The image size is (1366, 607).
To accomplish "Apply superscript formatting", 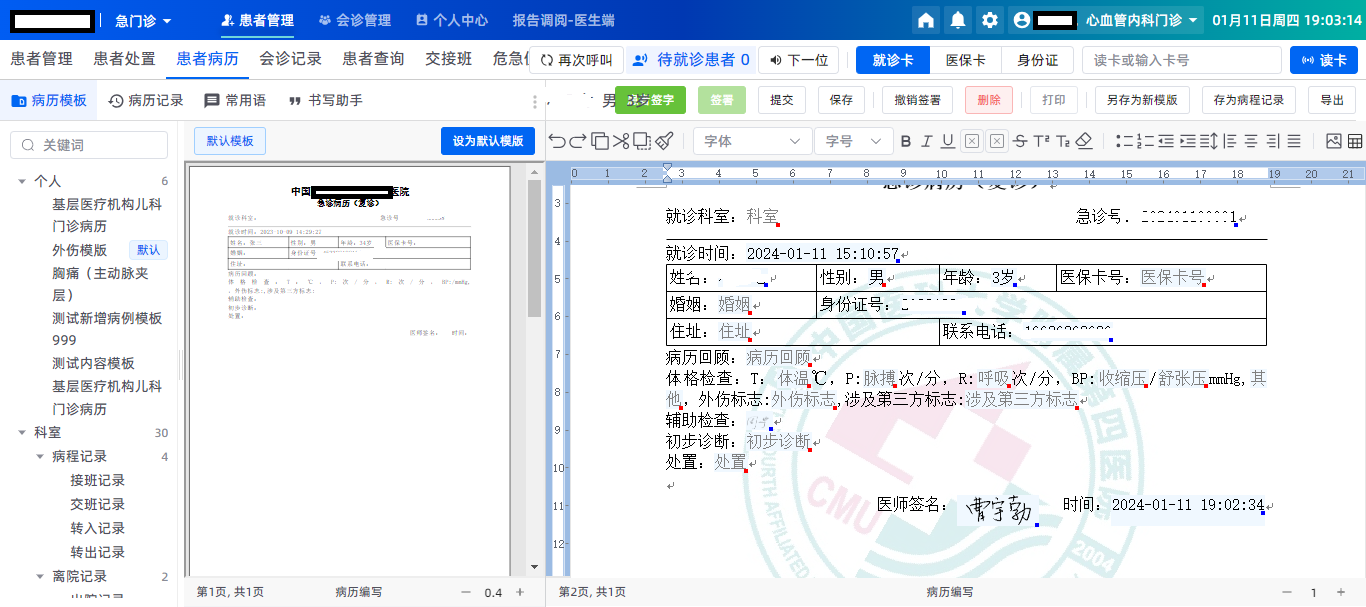I will 1041,141.
